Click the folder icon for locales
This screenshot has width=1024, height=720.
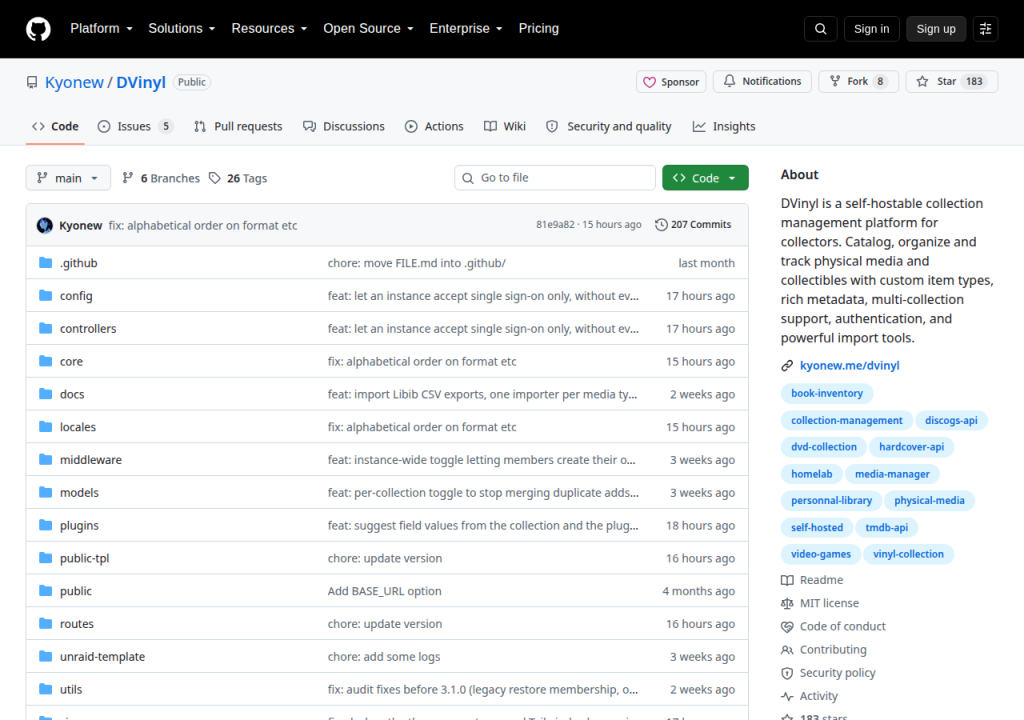click(45, 427)
